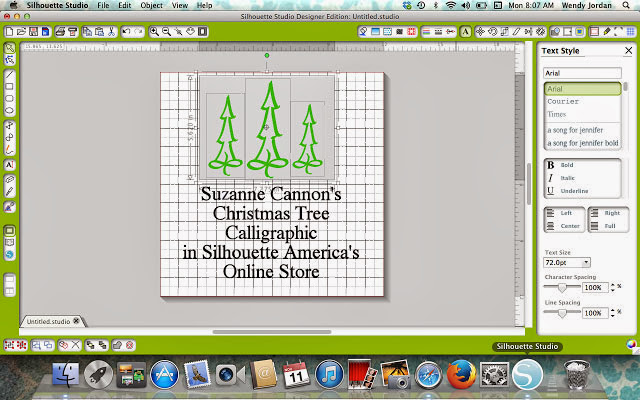Screen dimensions: 640x400
Task: Close the Text Style panel
Action: (629, 51)
